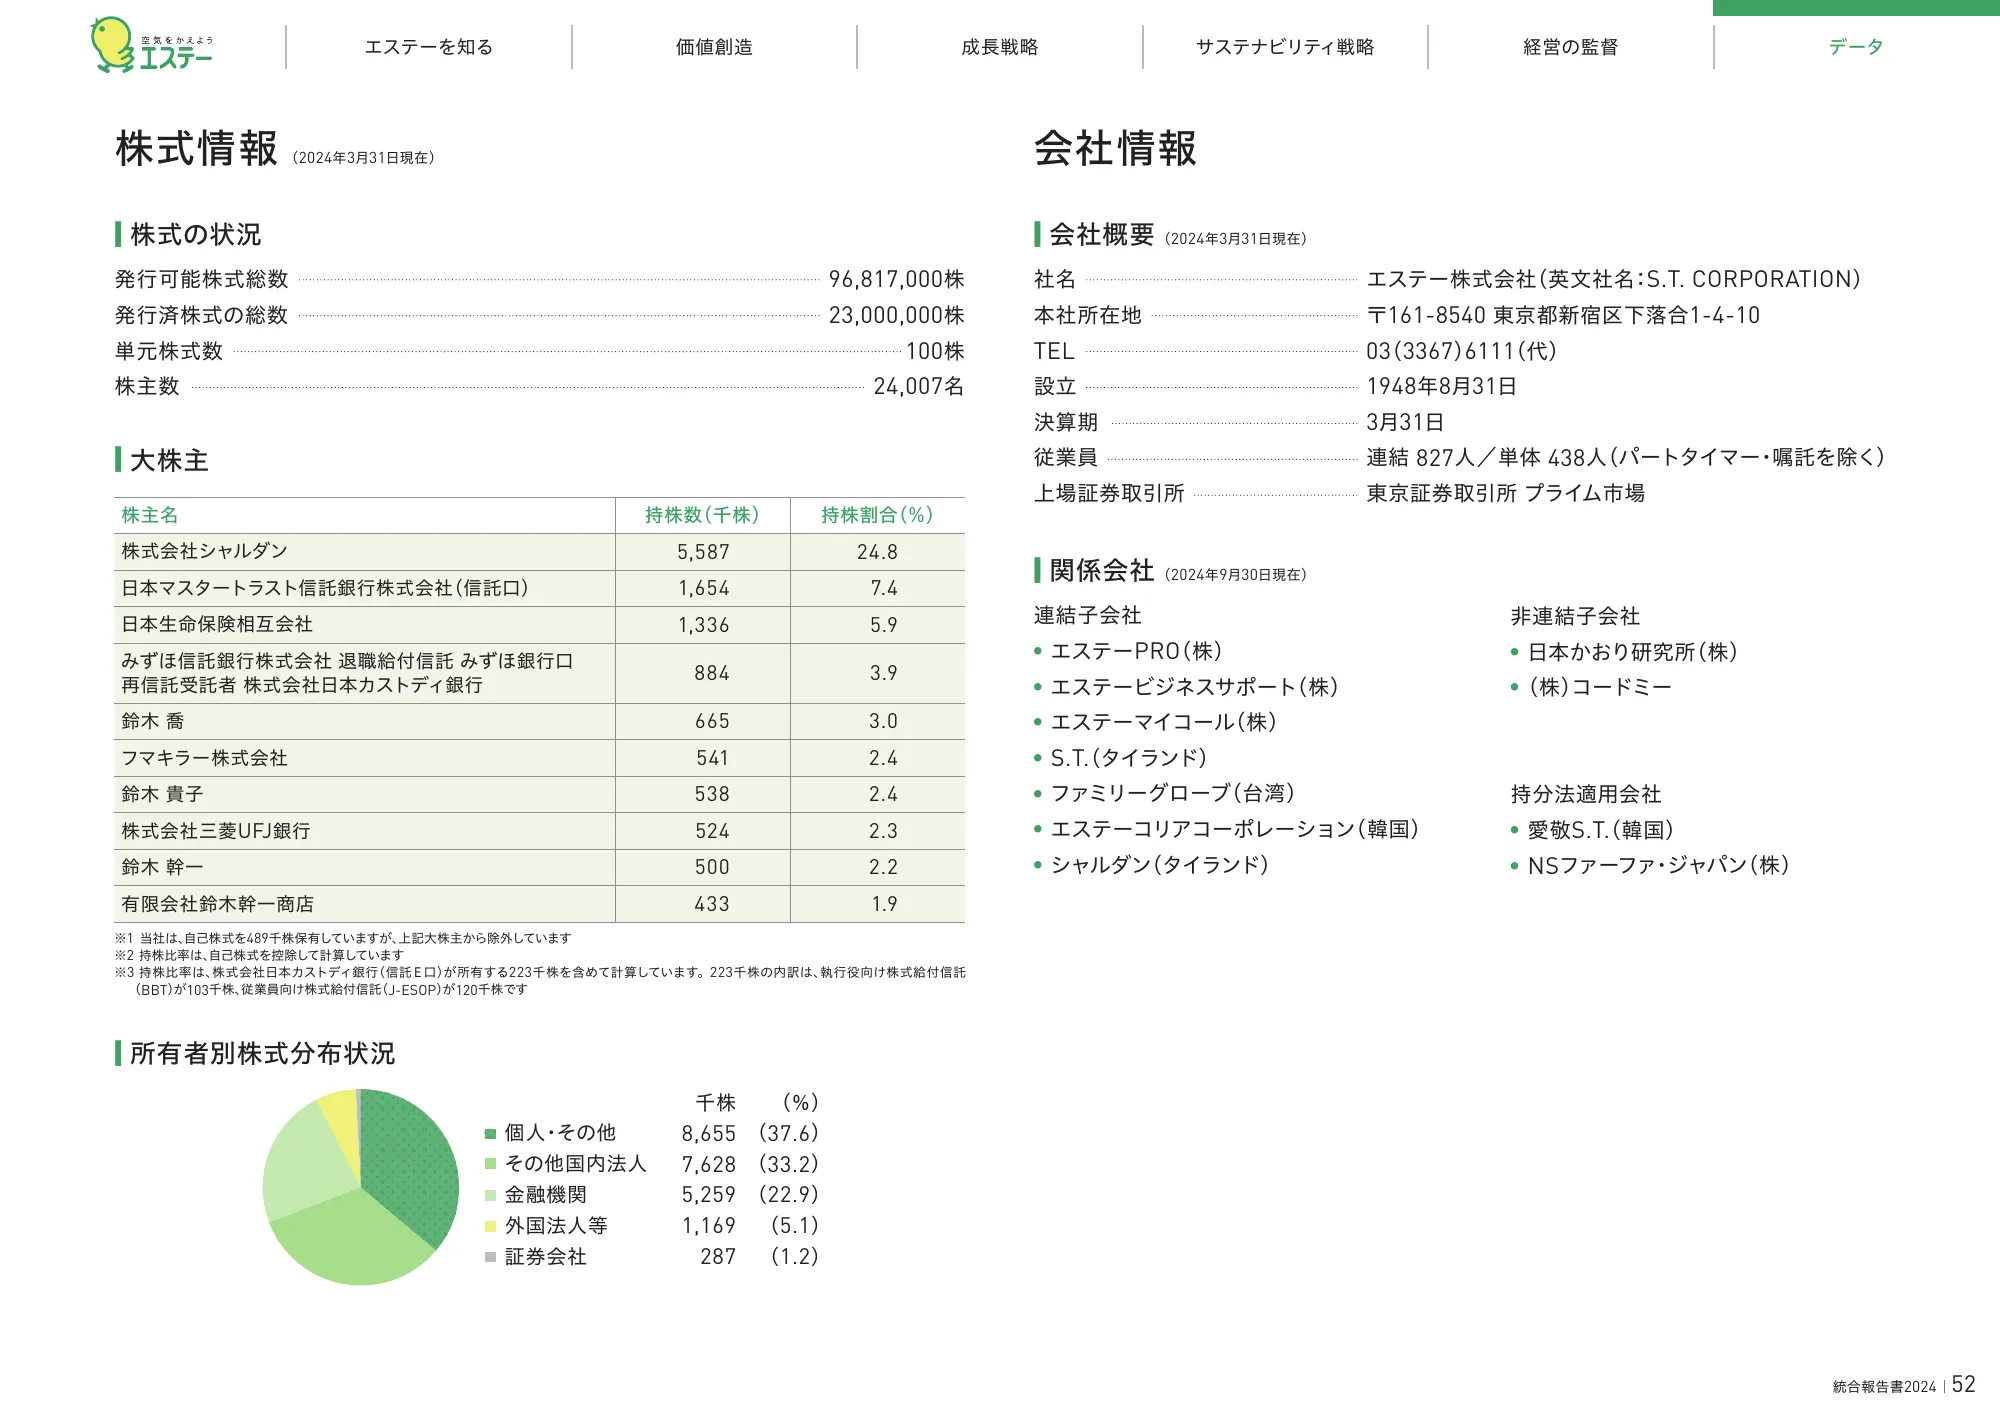Switch to the 成長戦略 tab
The width and height of the screenshot is (2000, 1415).
1000,47
